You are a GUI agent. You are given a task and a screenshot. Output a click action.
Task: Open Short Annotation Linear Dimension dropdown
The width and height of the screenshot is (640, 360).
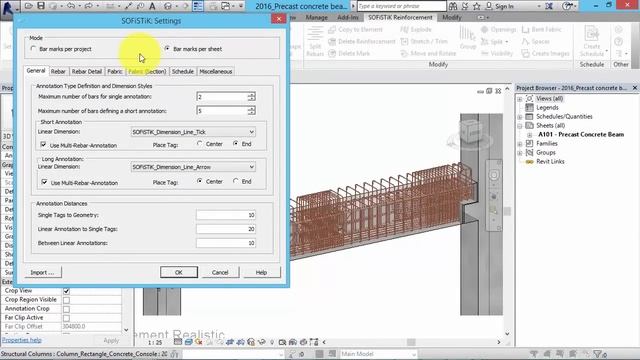click(193, 132)
